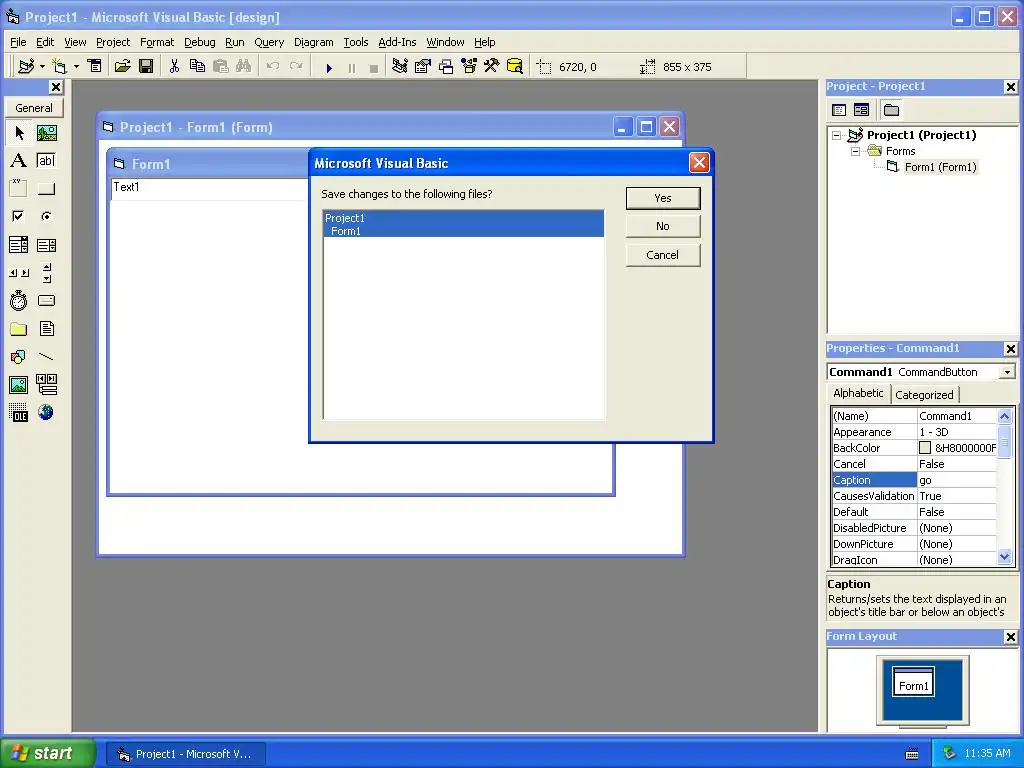Select the DirListBox folder control tool
1024x768 pixels.
(19, 328)
